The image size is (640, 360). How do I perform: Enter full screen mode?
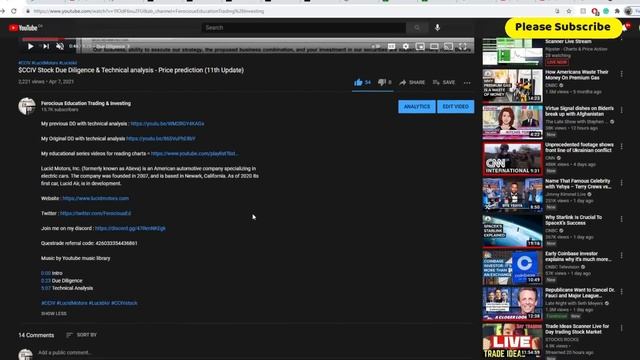pos(462,47)
